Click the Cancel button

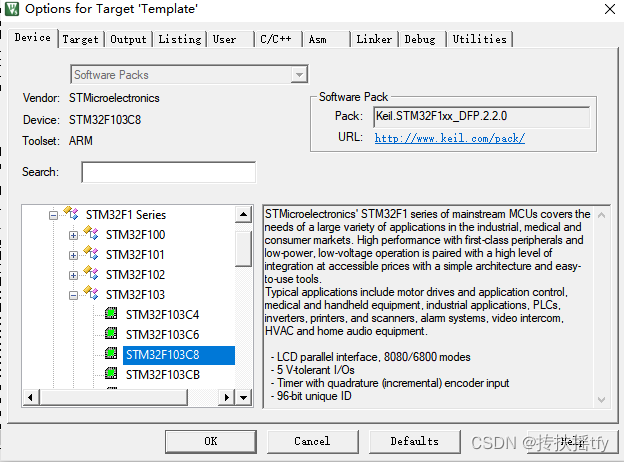tap(312, 441)
